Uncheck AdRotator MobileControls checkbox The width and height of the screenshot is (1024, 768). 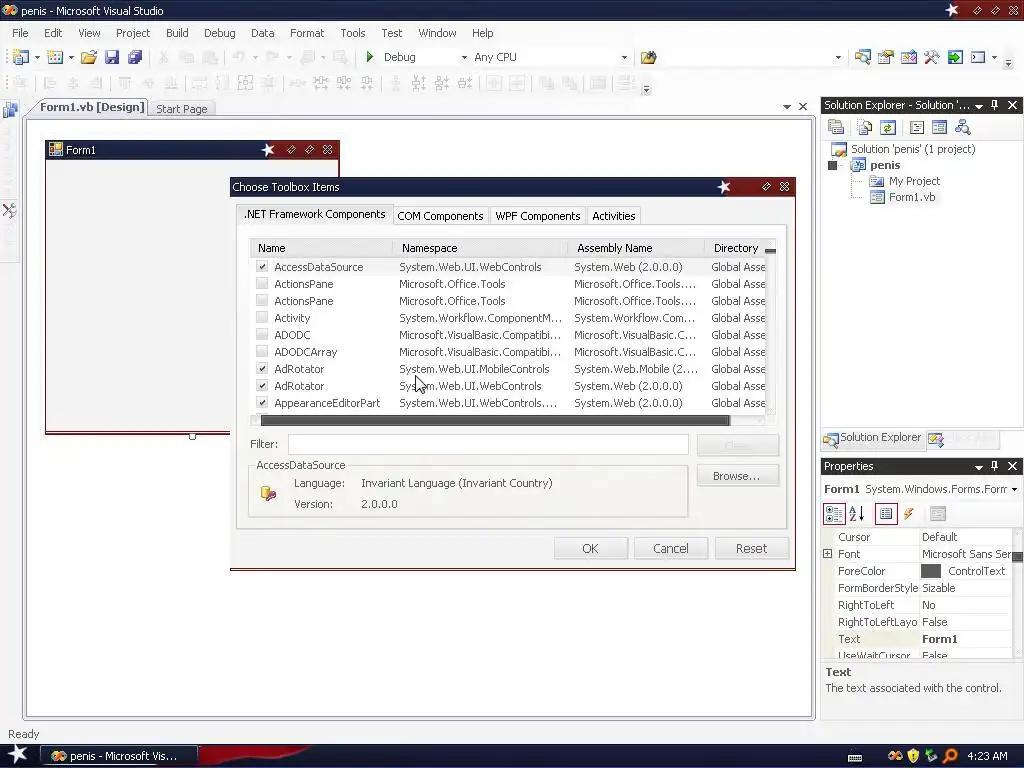(262, 368)
